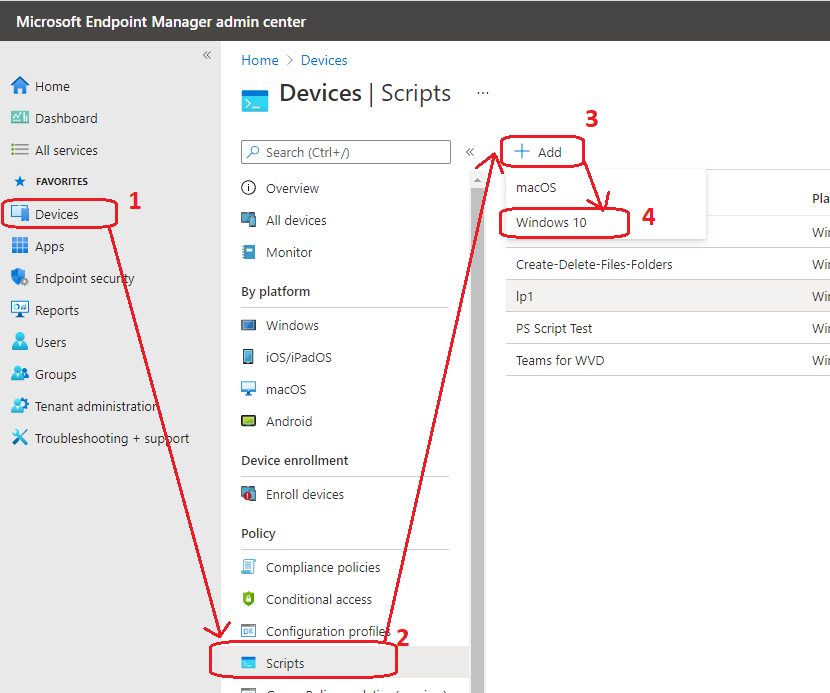Viewport: 830px width, 693px height.
Task: Open the breadcrumb ellipsis menu
Action: pyautogui.click(x=483, y=92)
